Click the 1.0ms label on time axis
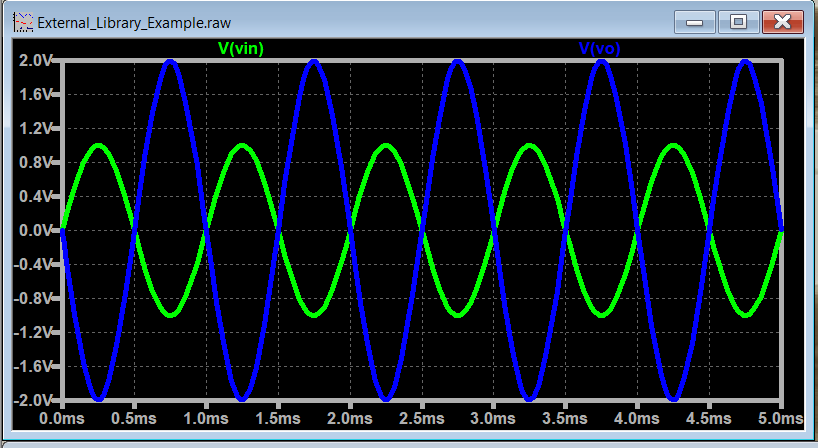This screenshot has width=818, height=448. pyautogui.click(x=206, y=416)
